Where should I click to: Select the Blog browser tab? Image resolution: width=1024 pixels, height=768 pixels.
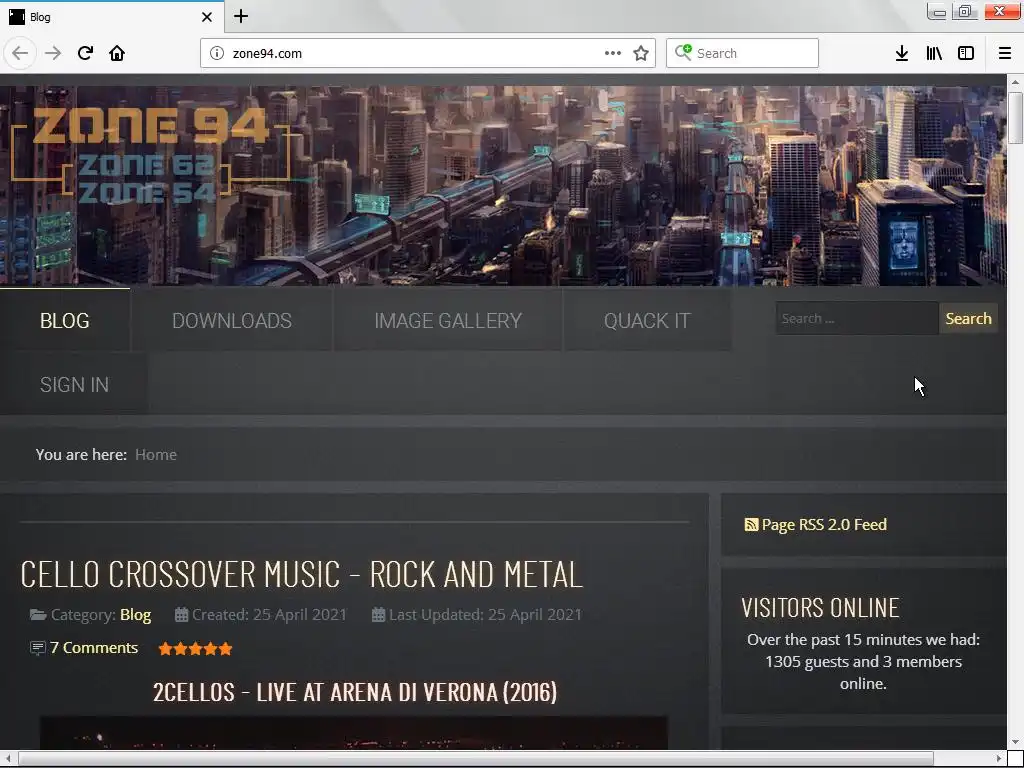[112, 17]
